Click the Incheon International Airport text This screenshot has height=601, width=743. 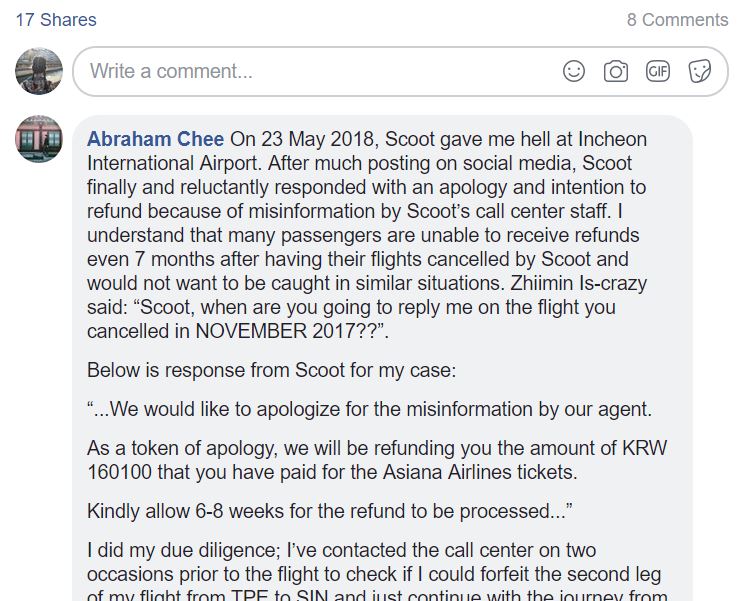pos(367,151)
